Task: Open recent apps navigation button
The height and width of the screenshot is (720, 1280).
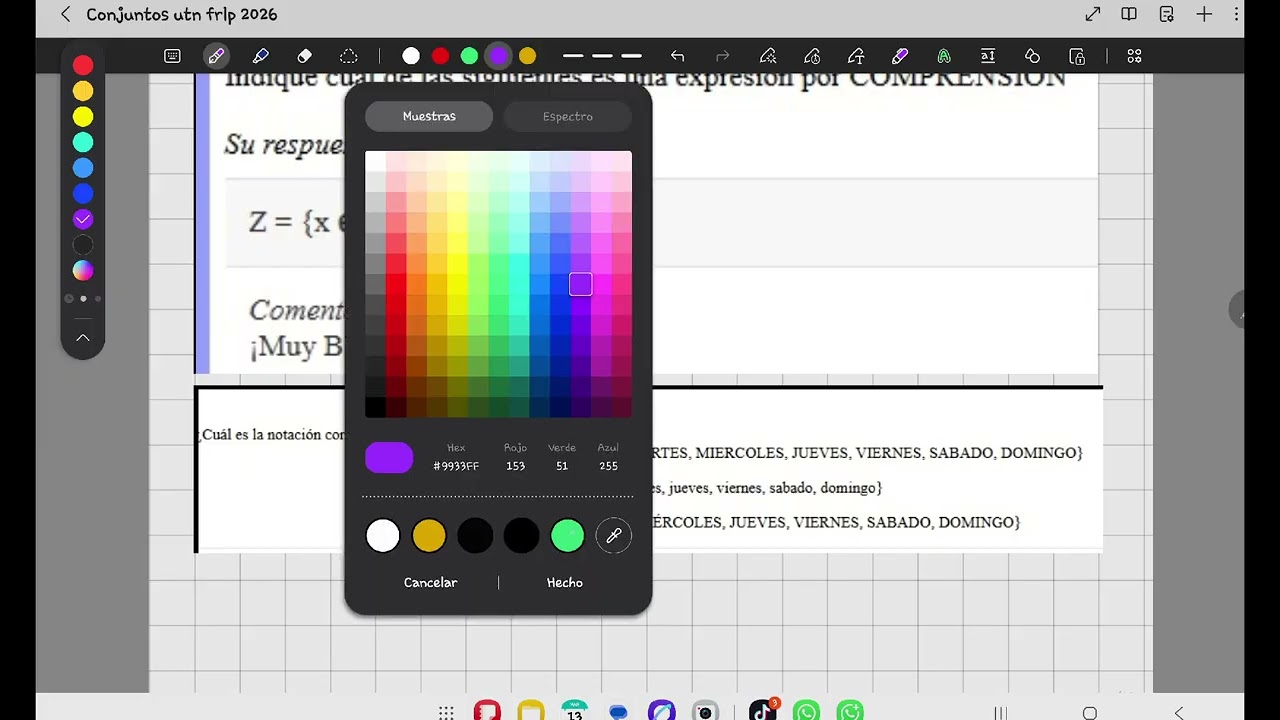Action: [1000, 712]
